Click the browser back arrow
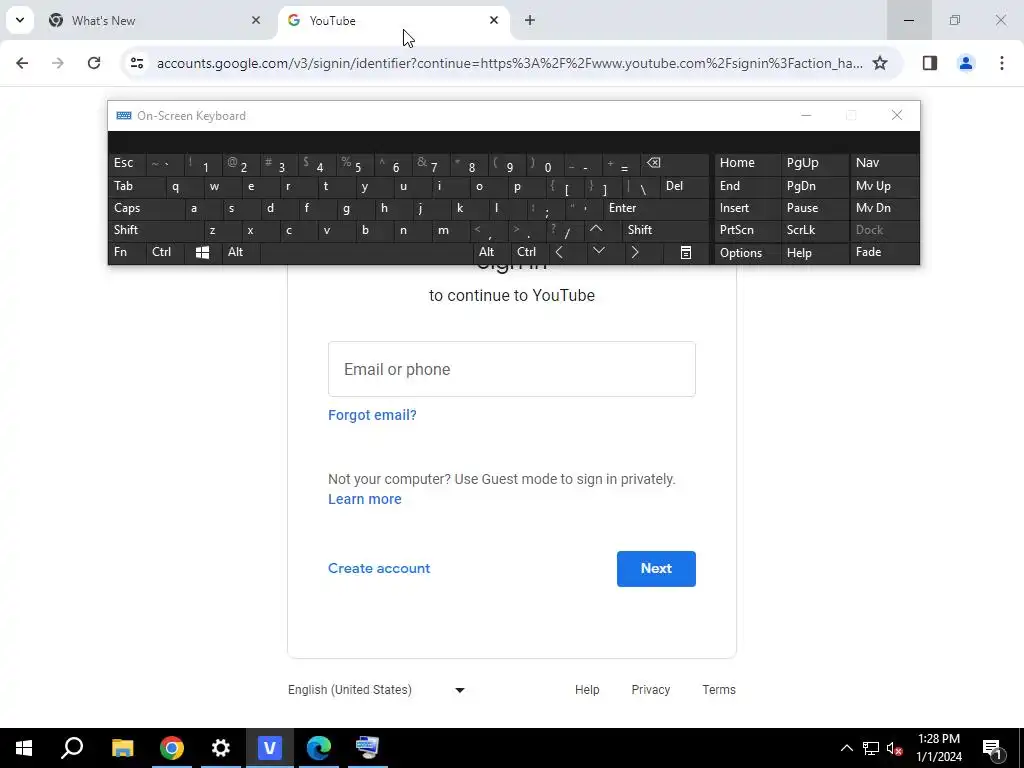Screen dimensions: 1024x768 click(22, 63)
